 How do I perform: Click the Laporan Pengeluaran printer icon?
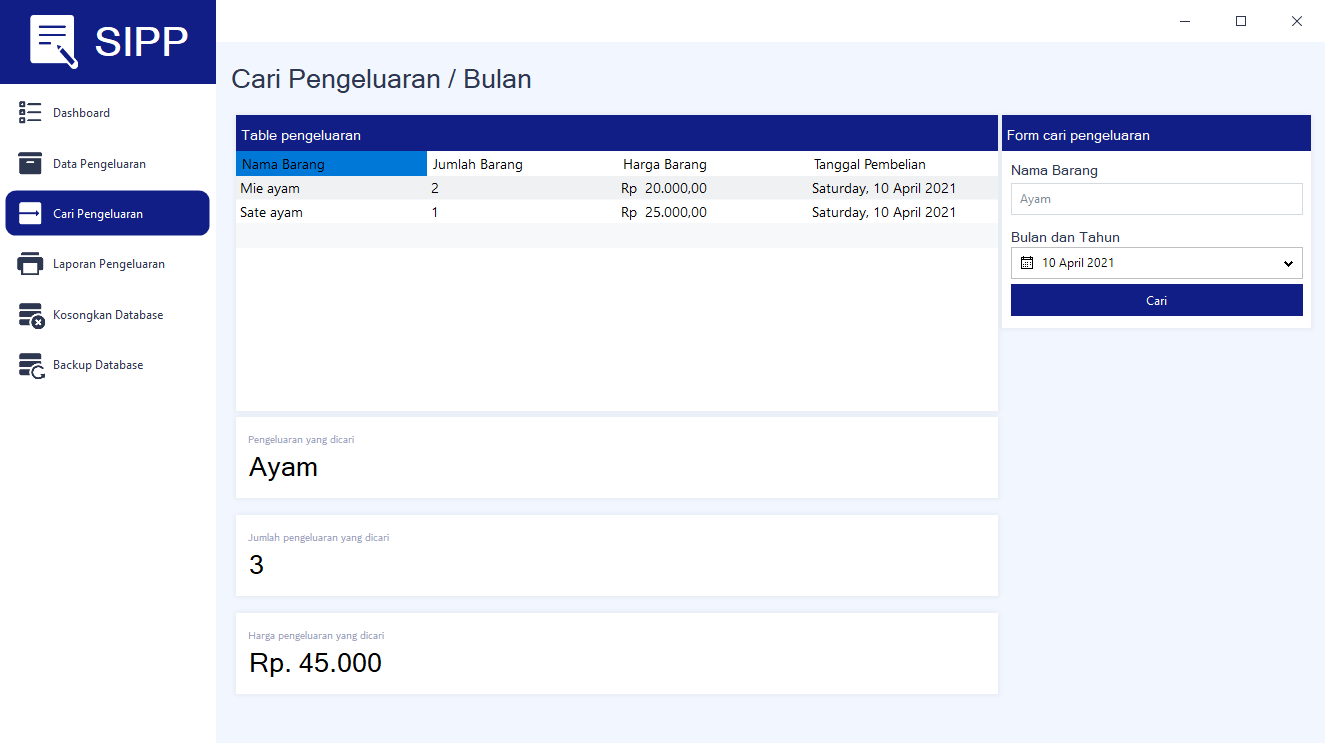30,264
